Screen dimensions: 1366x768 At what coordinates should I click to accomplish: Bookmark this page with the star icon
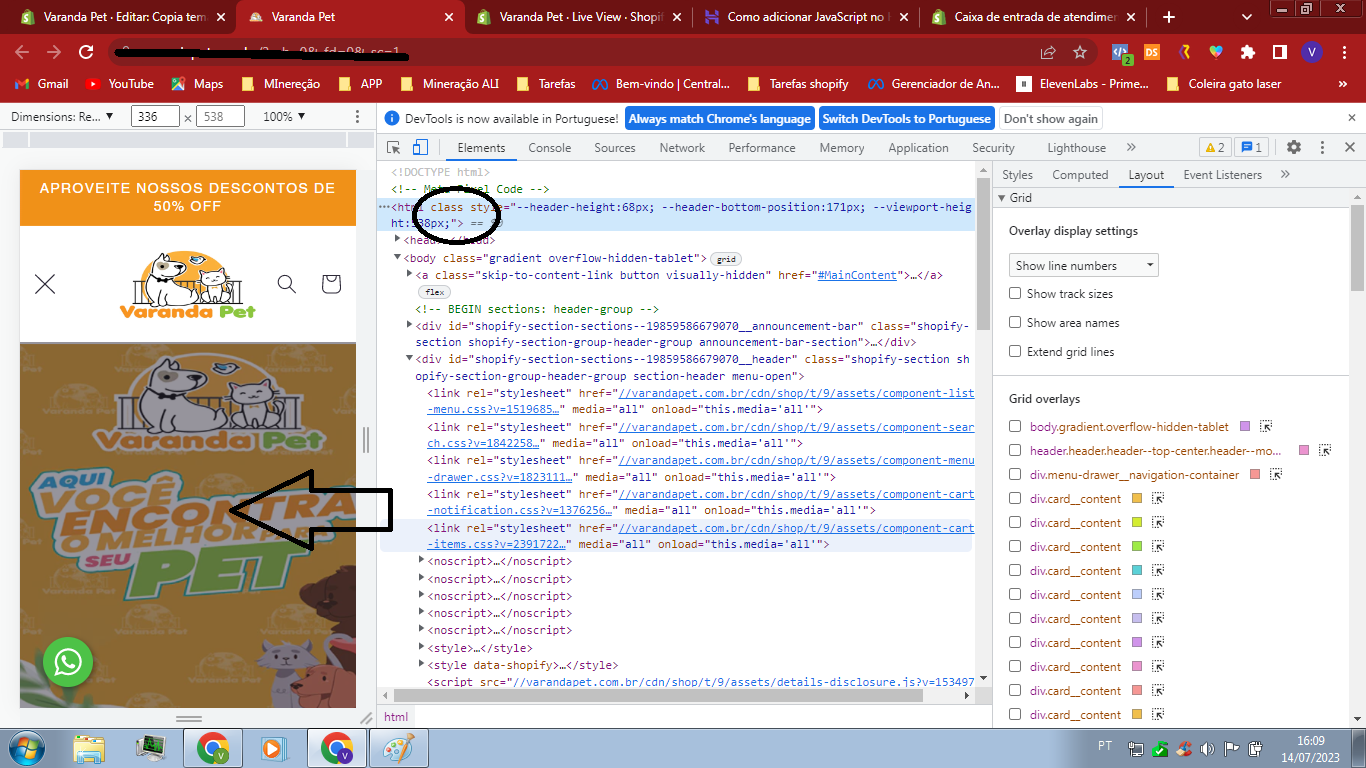[x=1080, y=52]
